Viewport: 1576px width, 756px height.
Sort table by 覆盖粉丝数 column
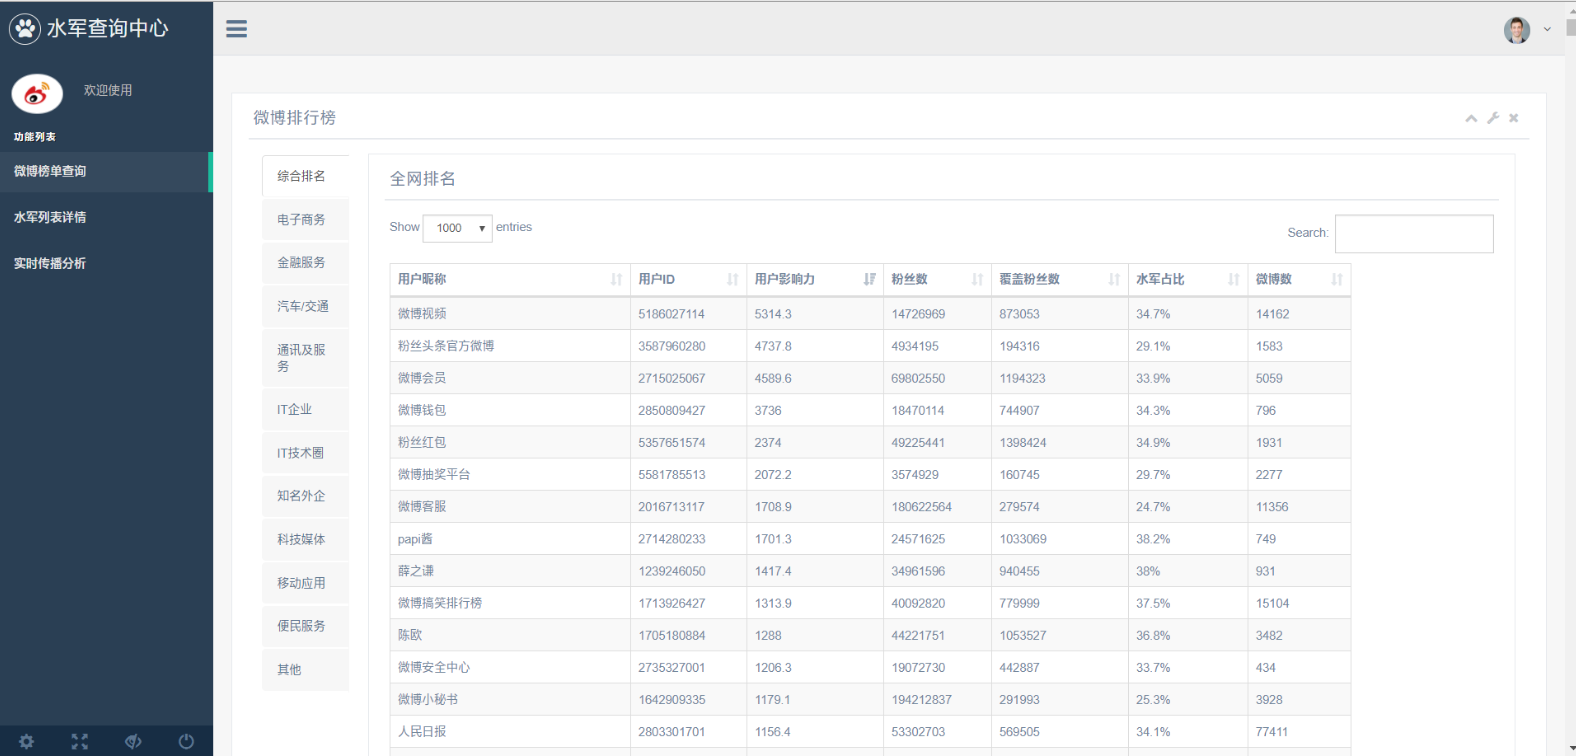coord(1060,280)
